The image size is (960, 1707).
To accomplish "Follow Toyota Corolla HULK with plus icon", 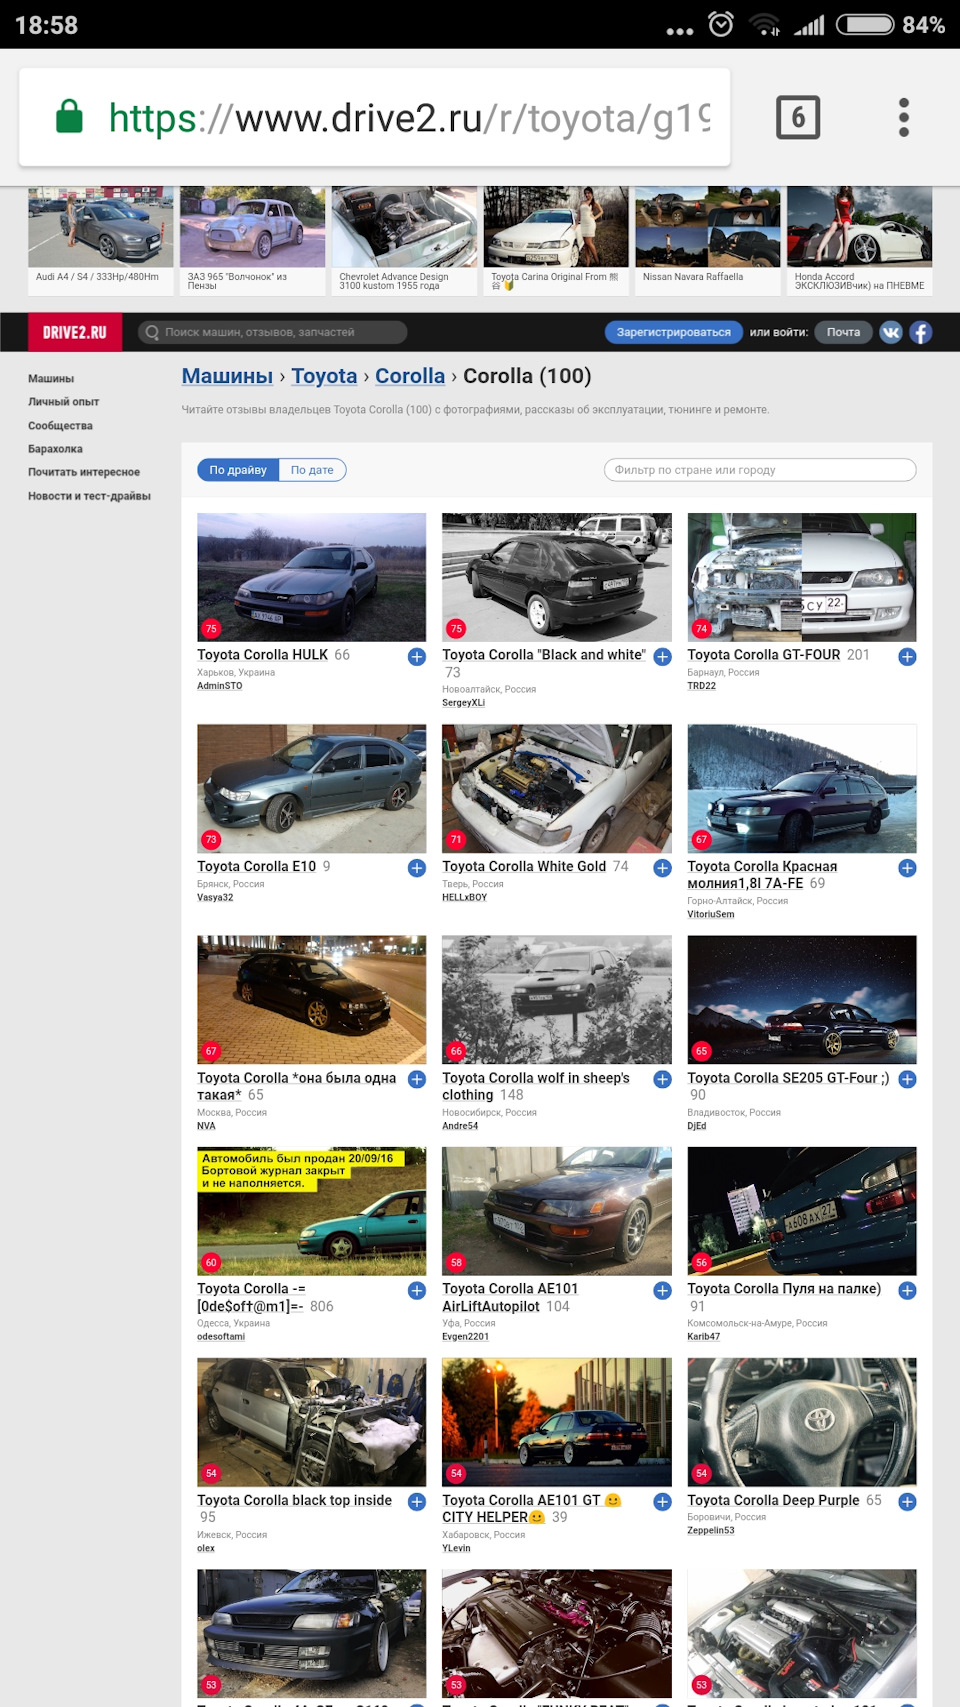I will (x=417, y=656).
